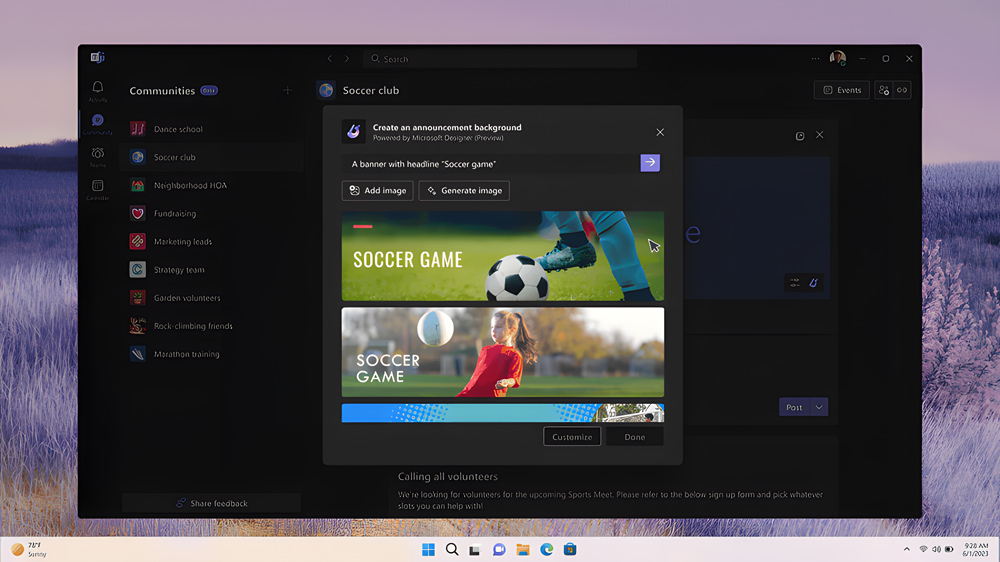Open Garden volunteers community
Screen dimensions: 1000x562
(210, 297)
